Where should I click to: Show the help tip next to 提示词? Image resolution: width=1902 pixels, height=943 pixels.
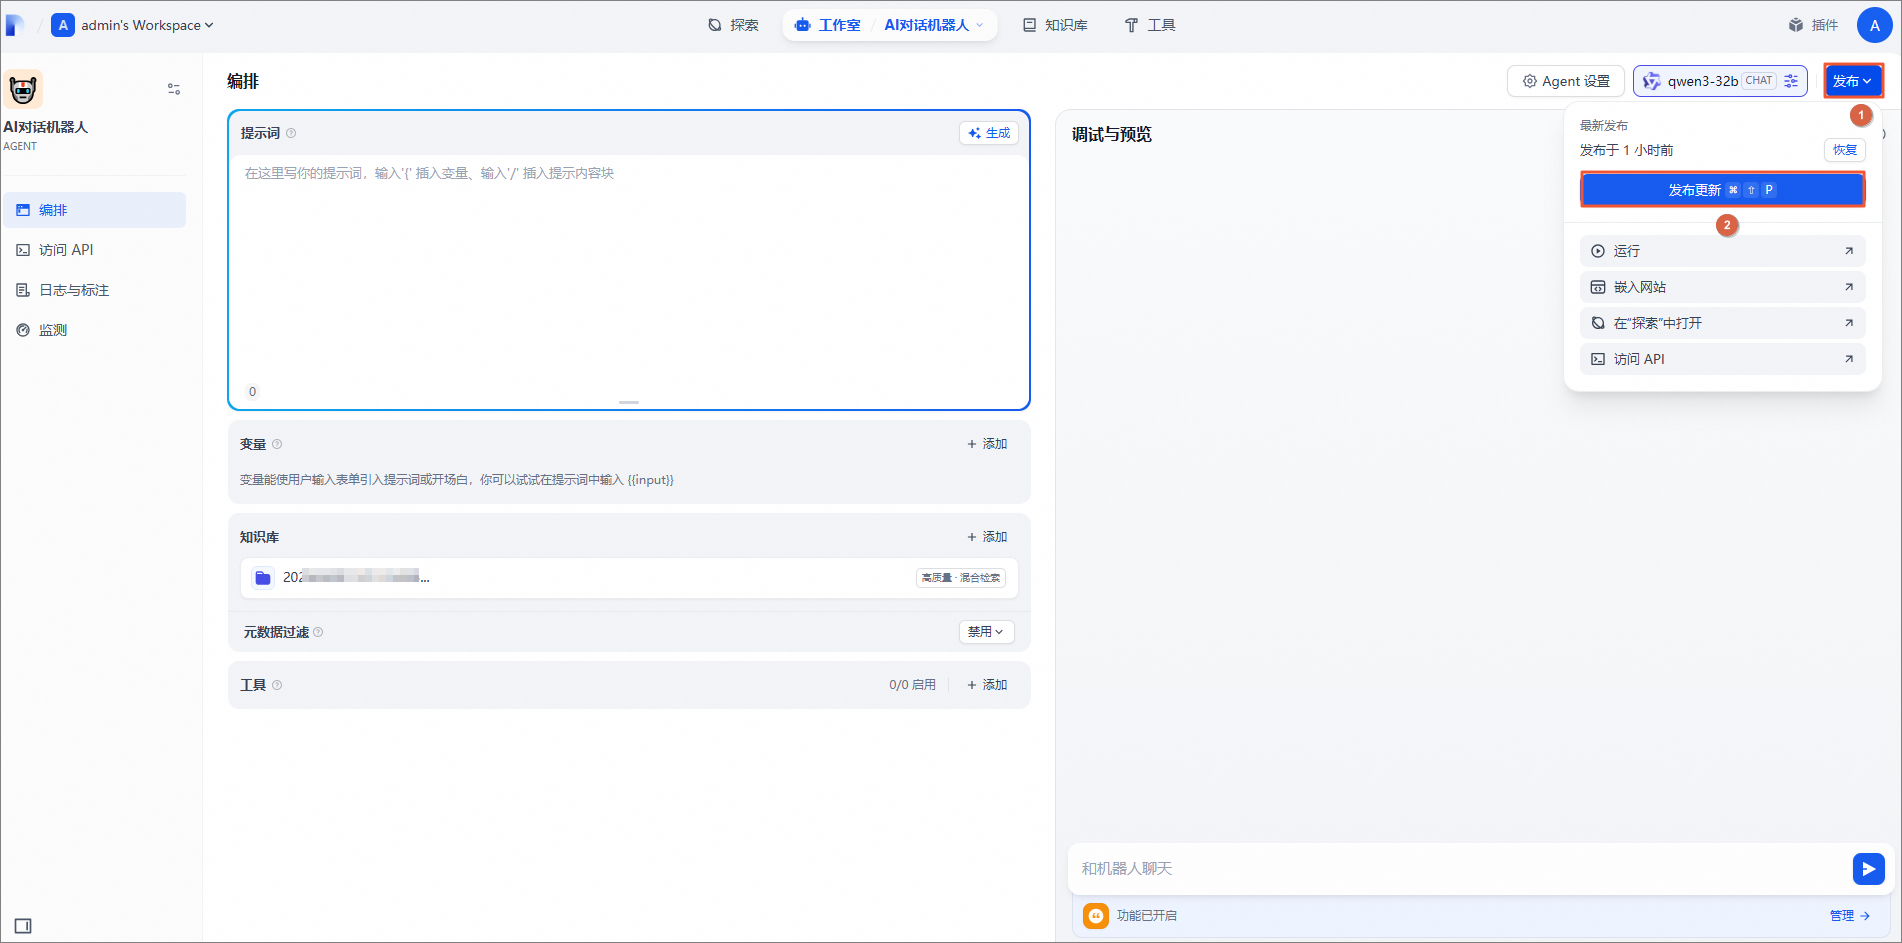click(x=291, y=133)
